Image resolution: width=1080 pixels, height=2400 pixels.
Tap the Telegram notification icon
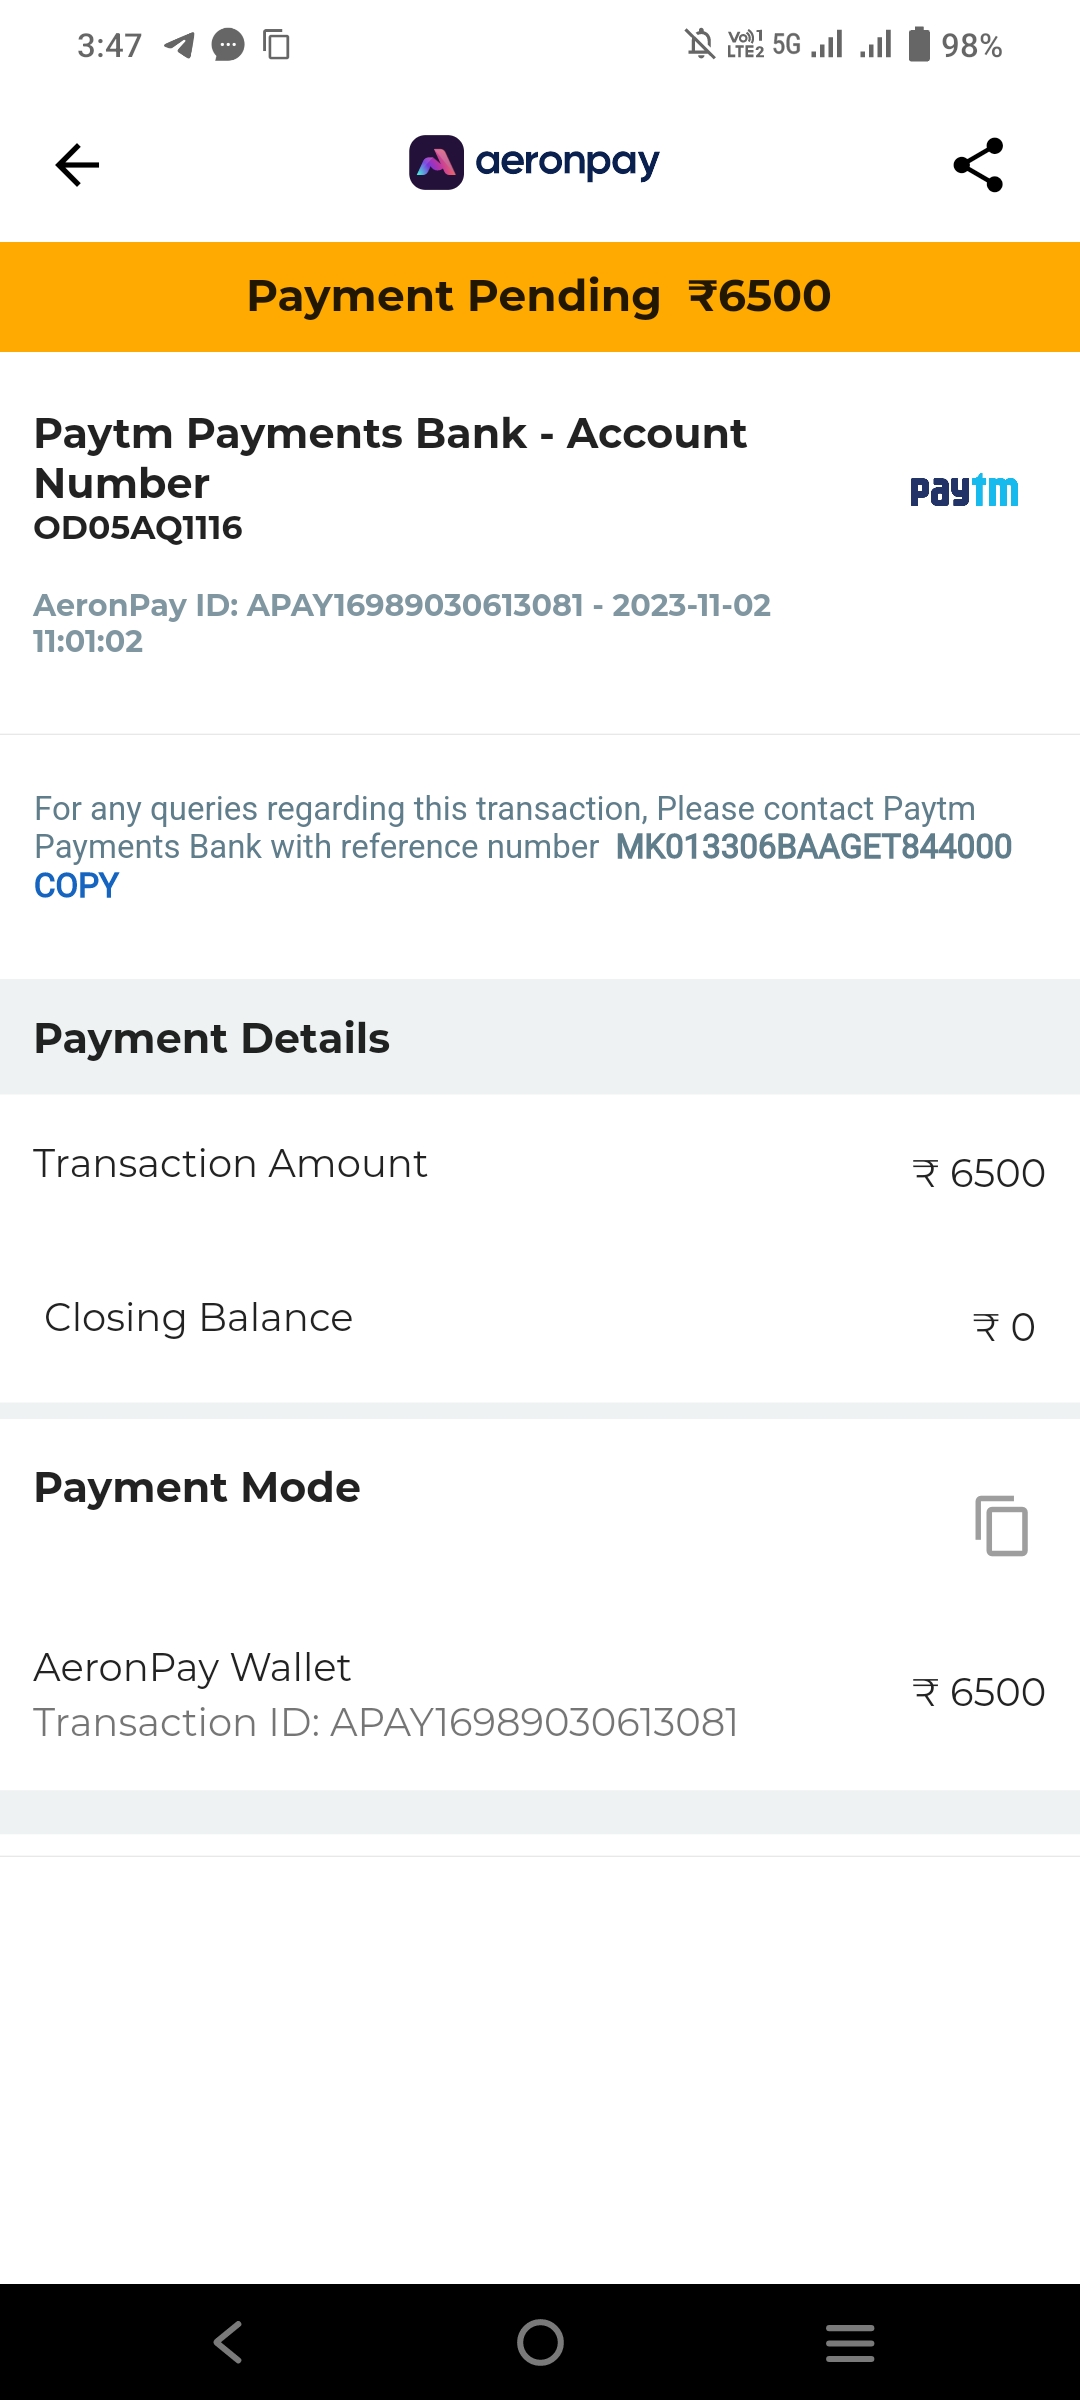pyautogui.click(x=179, y=45)
